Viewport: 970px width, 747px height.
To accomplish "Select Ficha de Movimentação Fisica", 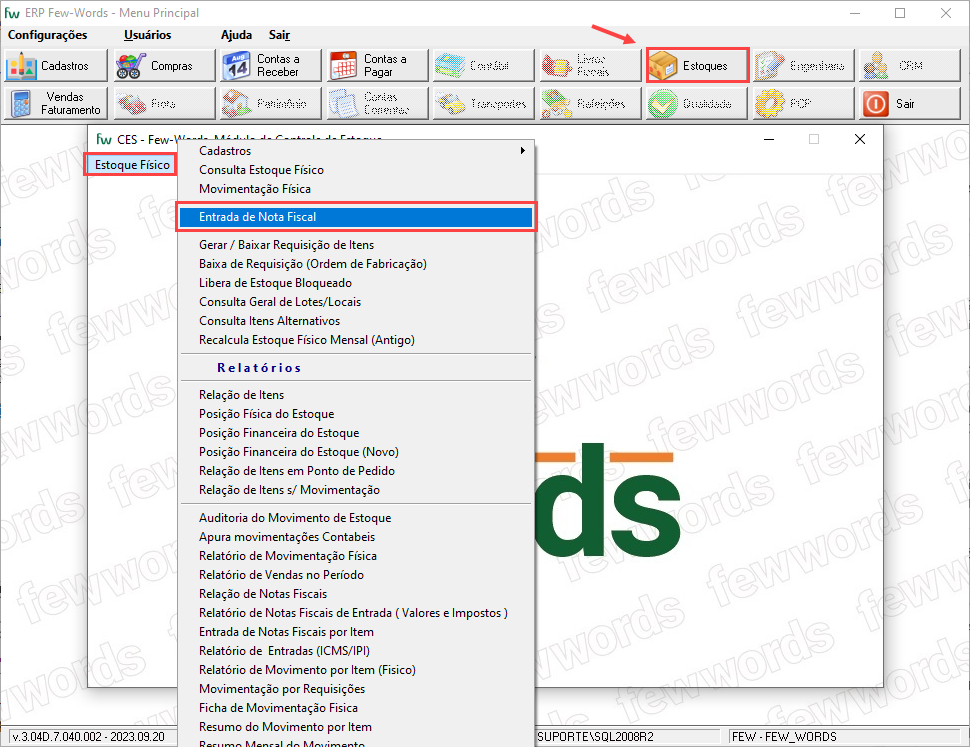I will [356, 708].
